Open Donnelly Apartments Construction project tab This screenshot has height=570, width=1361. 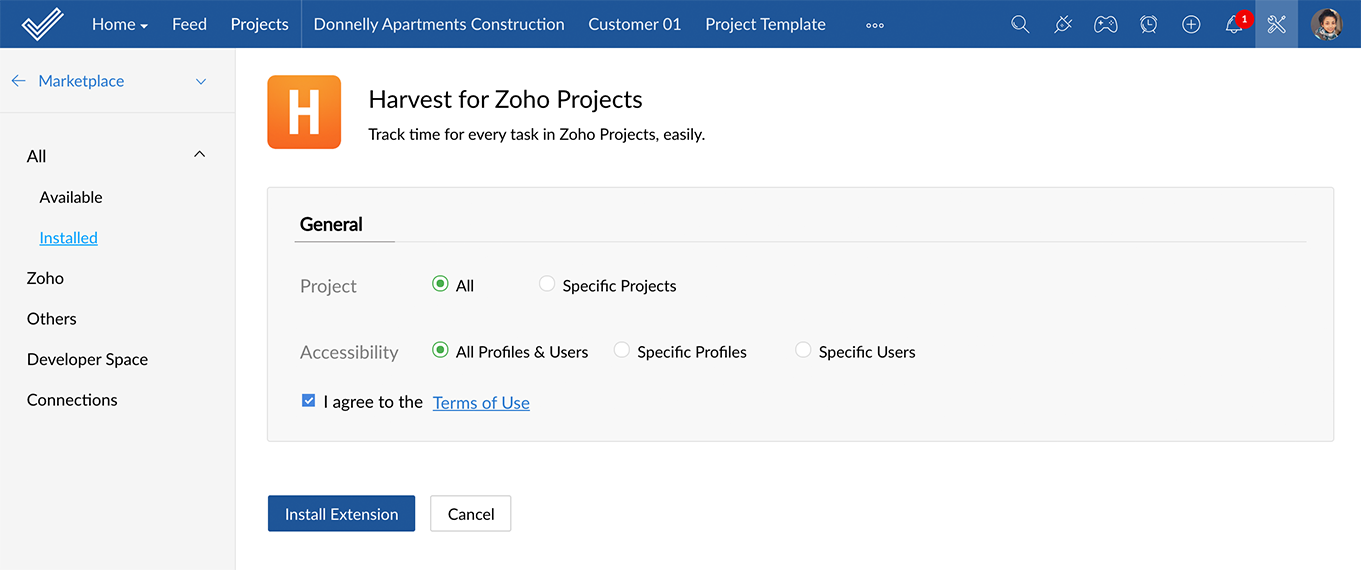439,24
